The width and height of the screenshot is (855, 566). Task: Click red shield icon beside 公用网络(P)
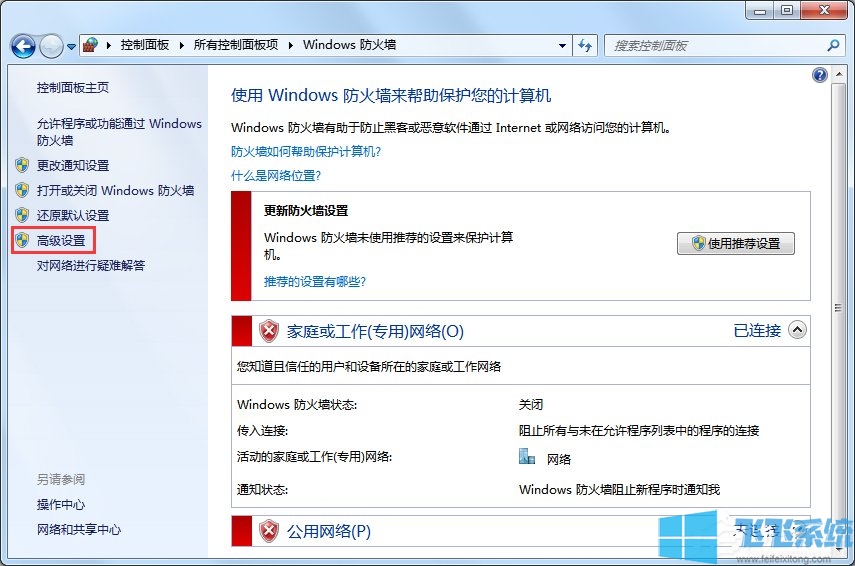click(269, 531)
